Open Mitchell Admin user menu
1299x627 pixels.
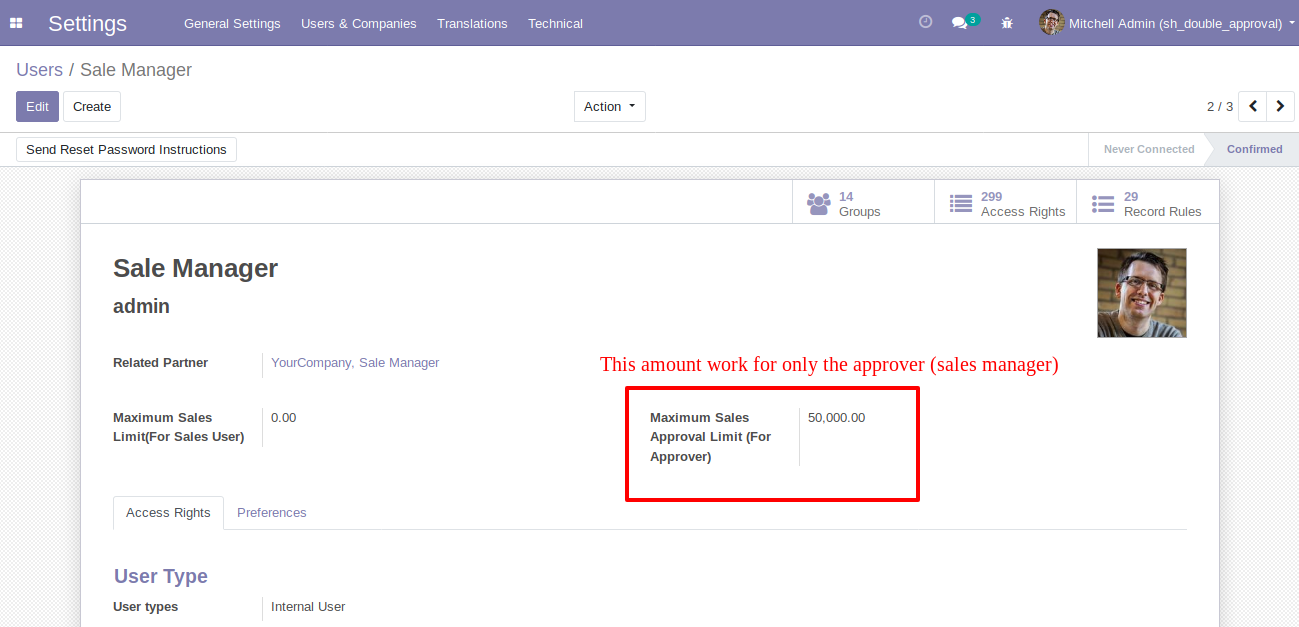pos(1162,23)
